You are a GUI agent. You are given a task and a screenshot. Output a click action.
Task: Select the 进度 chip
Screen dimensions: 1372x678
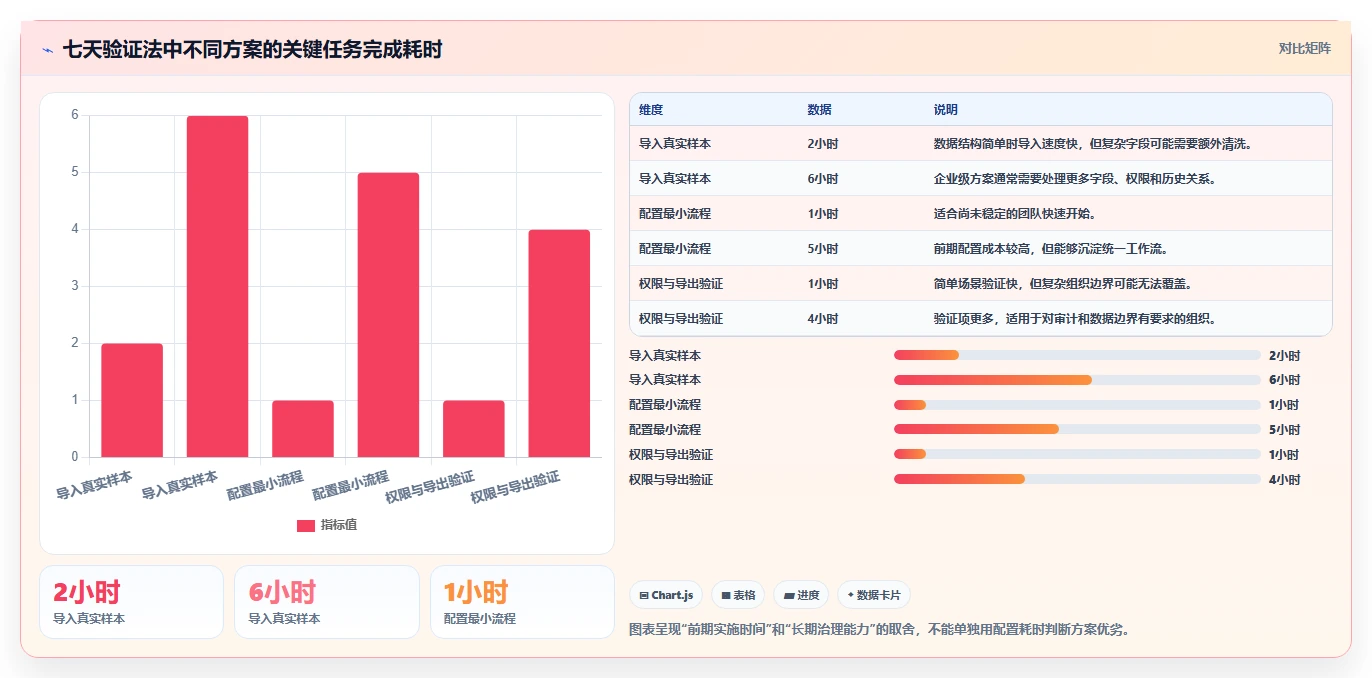801,595
